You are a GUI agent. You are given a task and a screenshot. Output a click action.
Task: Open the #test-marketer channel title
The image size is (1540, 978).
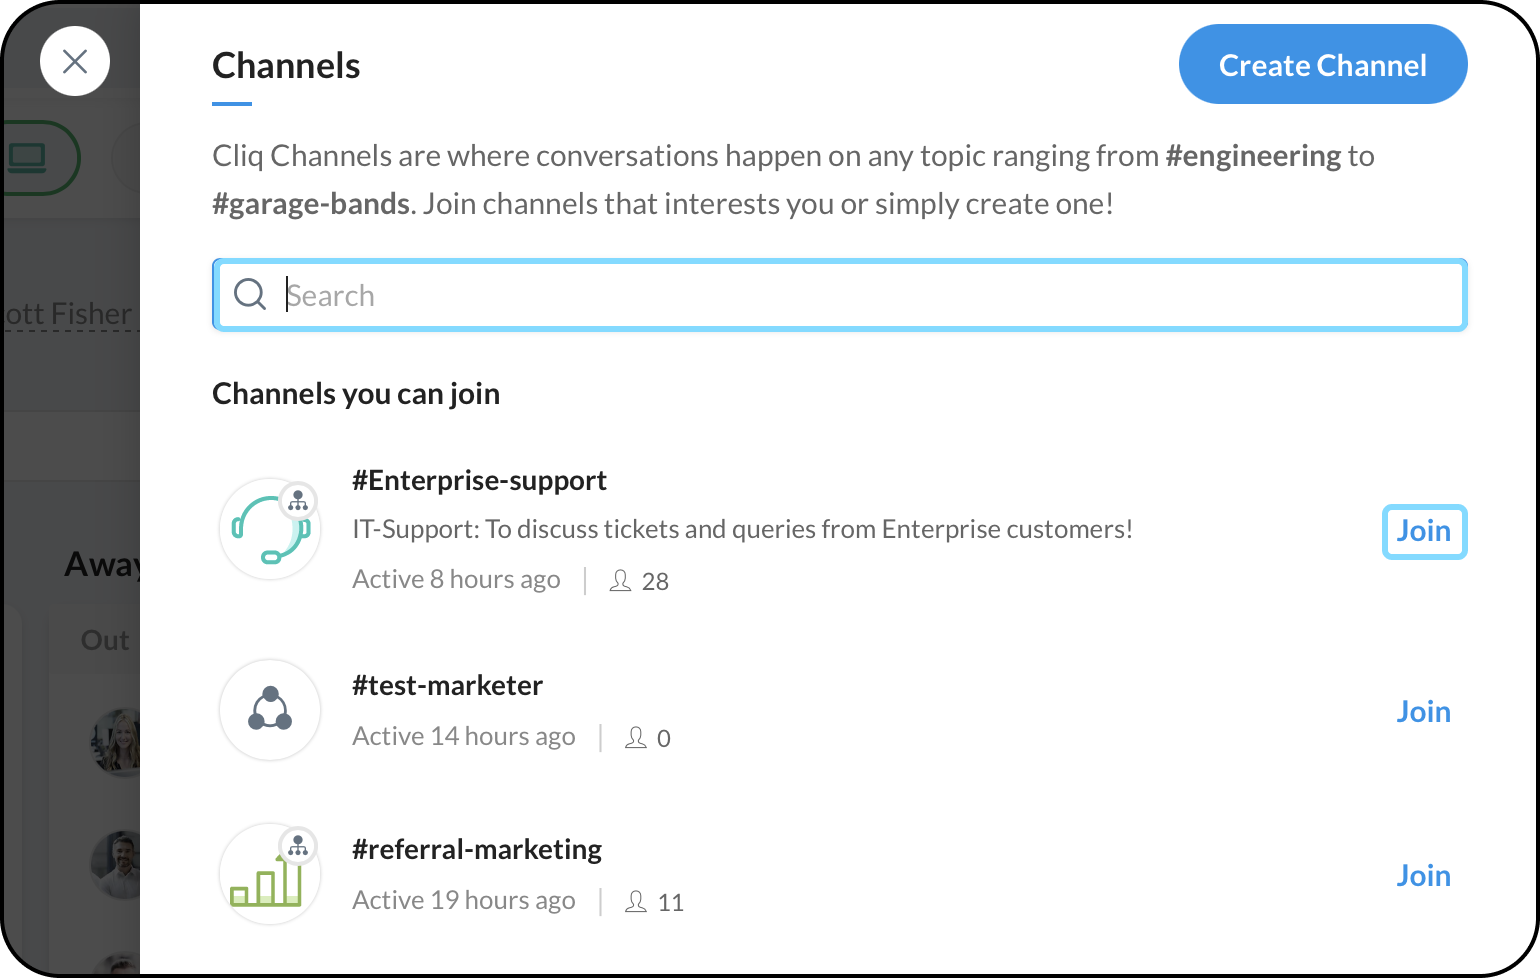tap(447, 686)
